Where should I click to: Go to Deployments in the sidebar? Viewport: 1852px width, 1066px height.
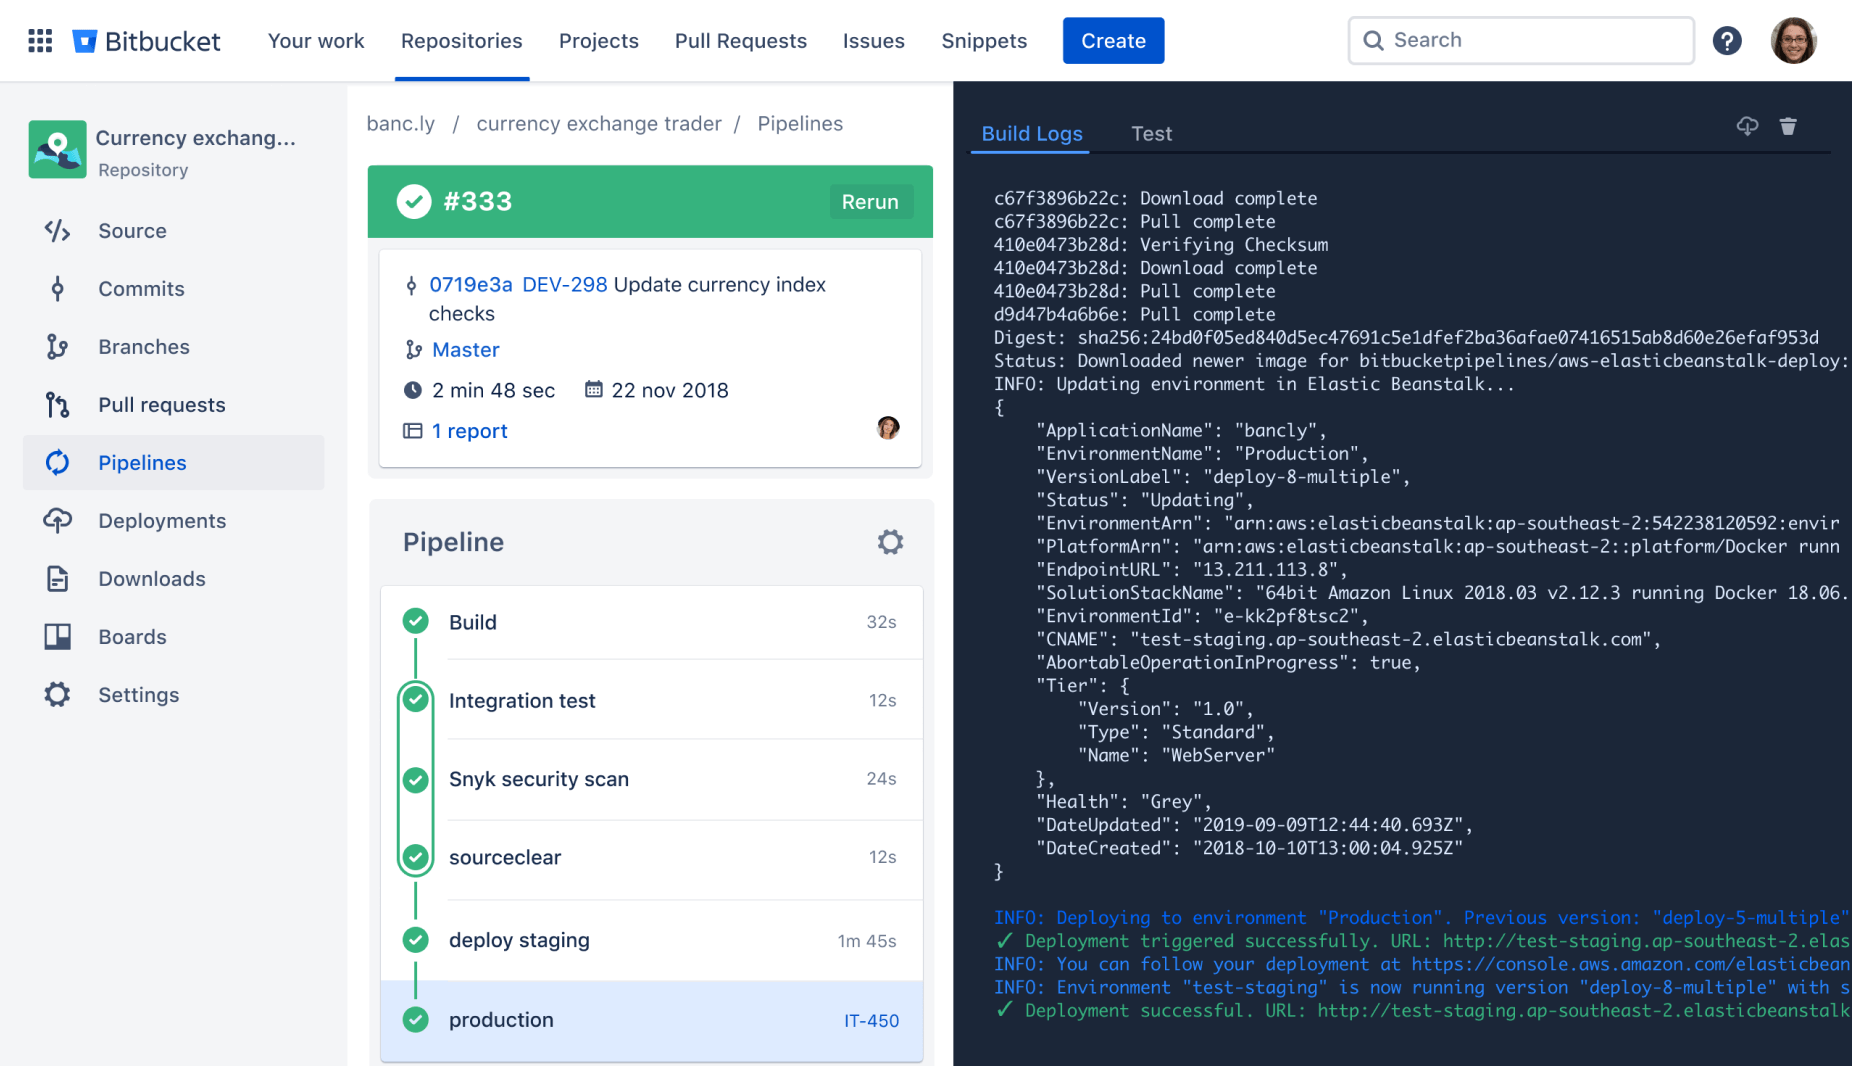point(161,521)
